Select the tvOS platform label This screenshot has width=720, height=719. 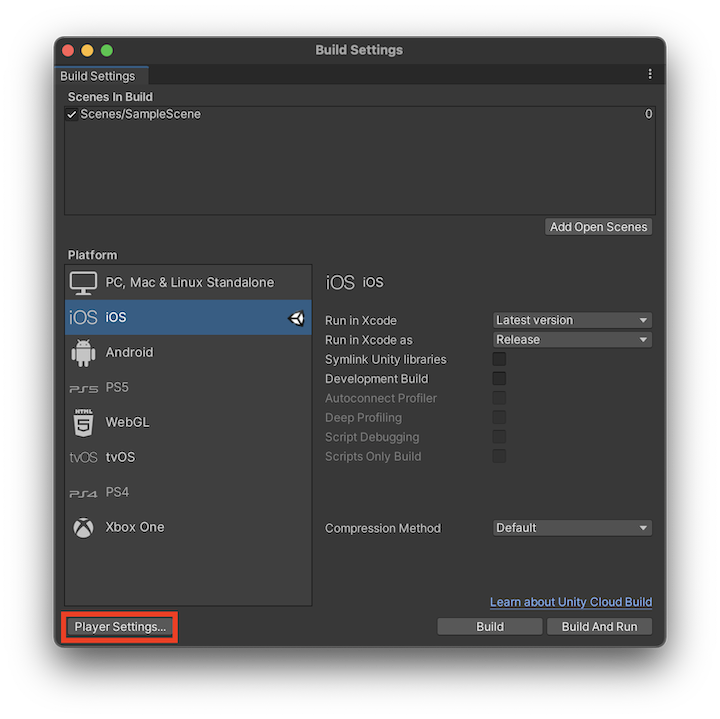(120, 457)
